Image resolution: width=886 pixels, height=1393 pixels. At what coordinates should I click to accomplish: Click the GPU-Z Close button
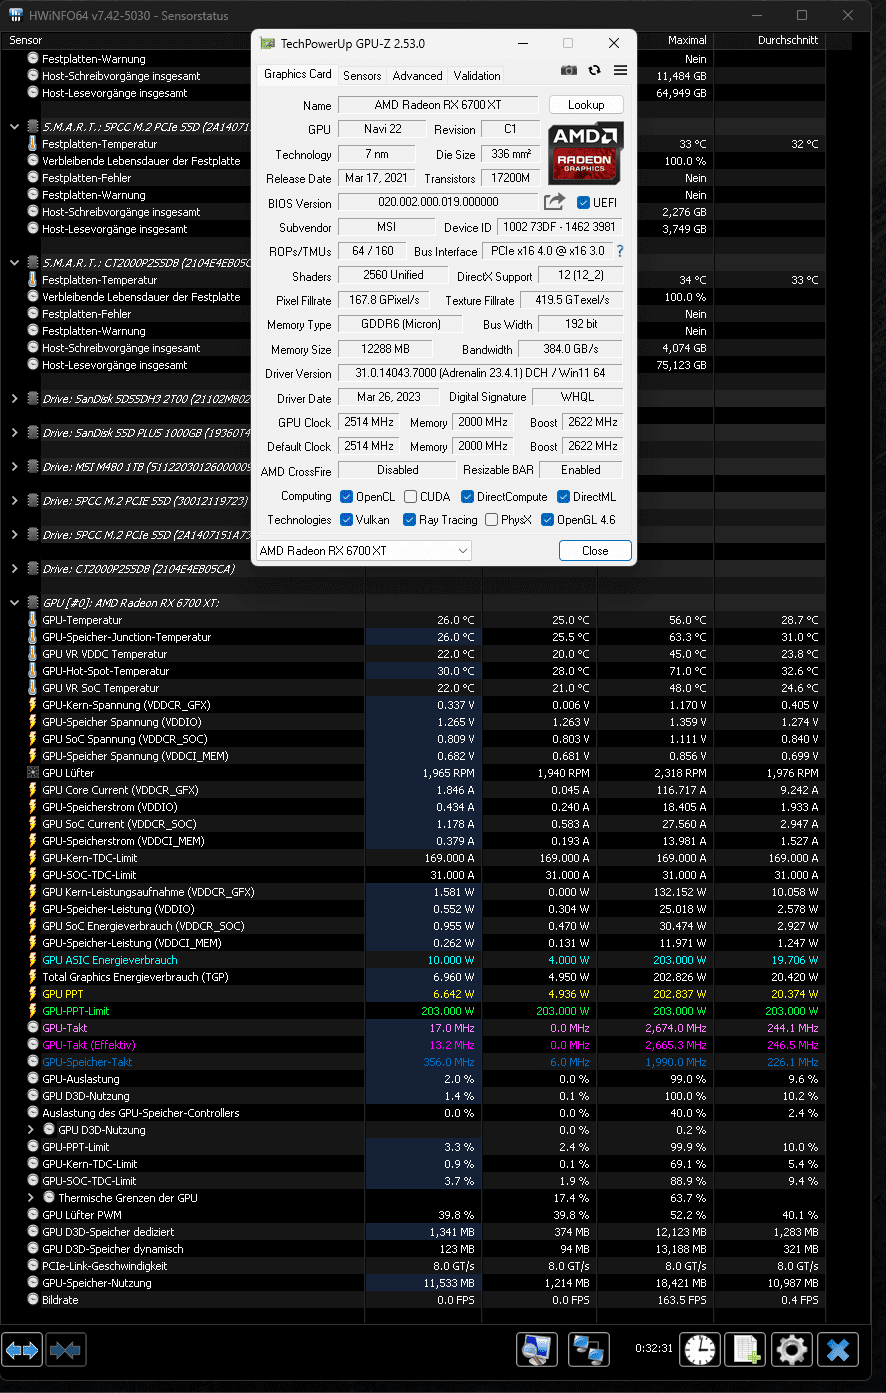pos(595,551)
